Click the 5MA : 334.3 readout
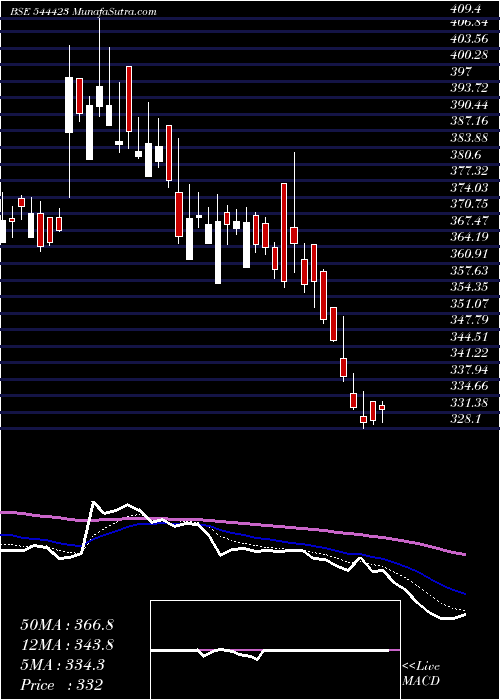500x700 pixels. point(62,665)
